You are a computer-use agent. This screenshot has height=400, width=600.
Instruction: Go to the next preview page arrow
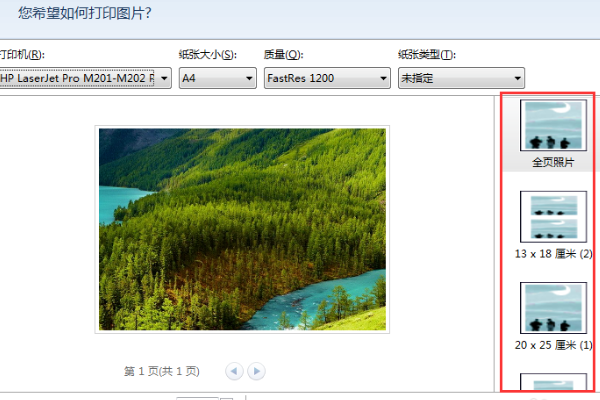pos(256,371)
